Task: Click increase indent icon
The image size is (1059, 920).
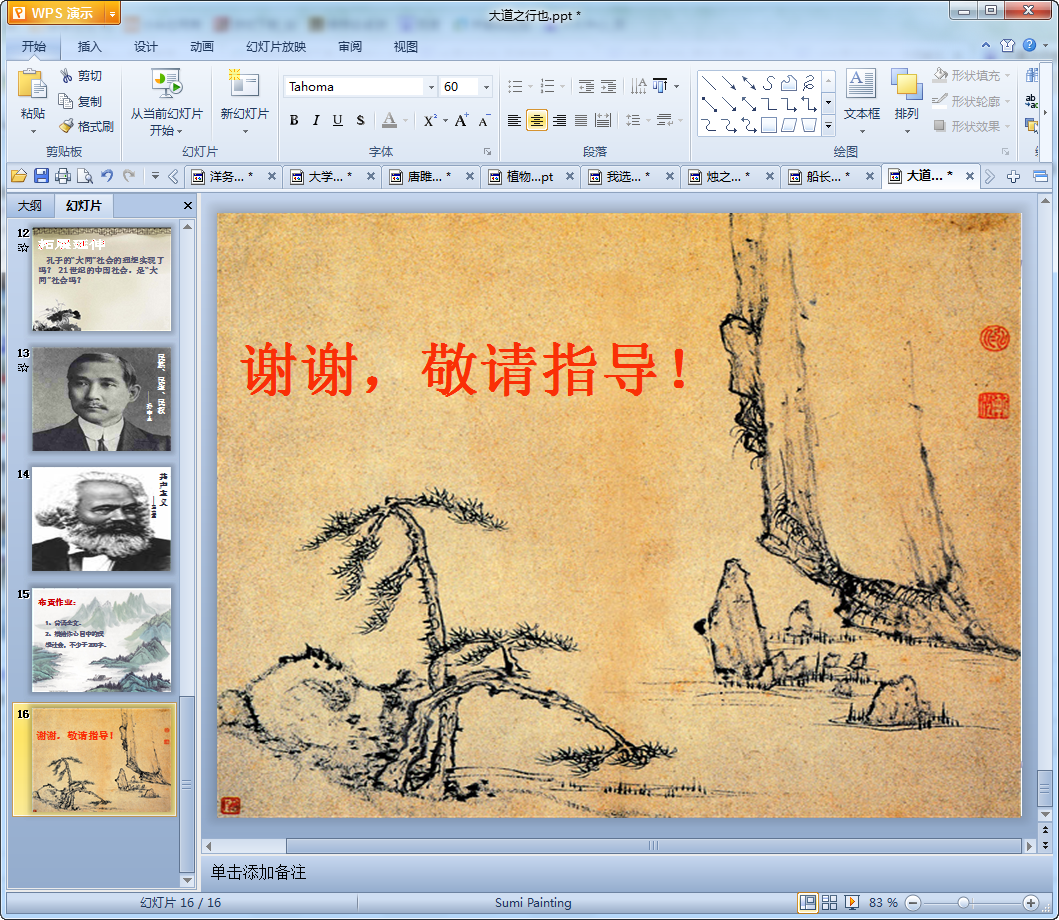Action: [x=609, y=86]
